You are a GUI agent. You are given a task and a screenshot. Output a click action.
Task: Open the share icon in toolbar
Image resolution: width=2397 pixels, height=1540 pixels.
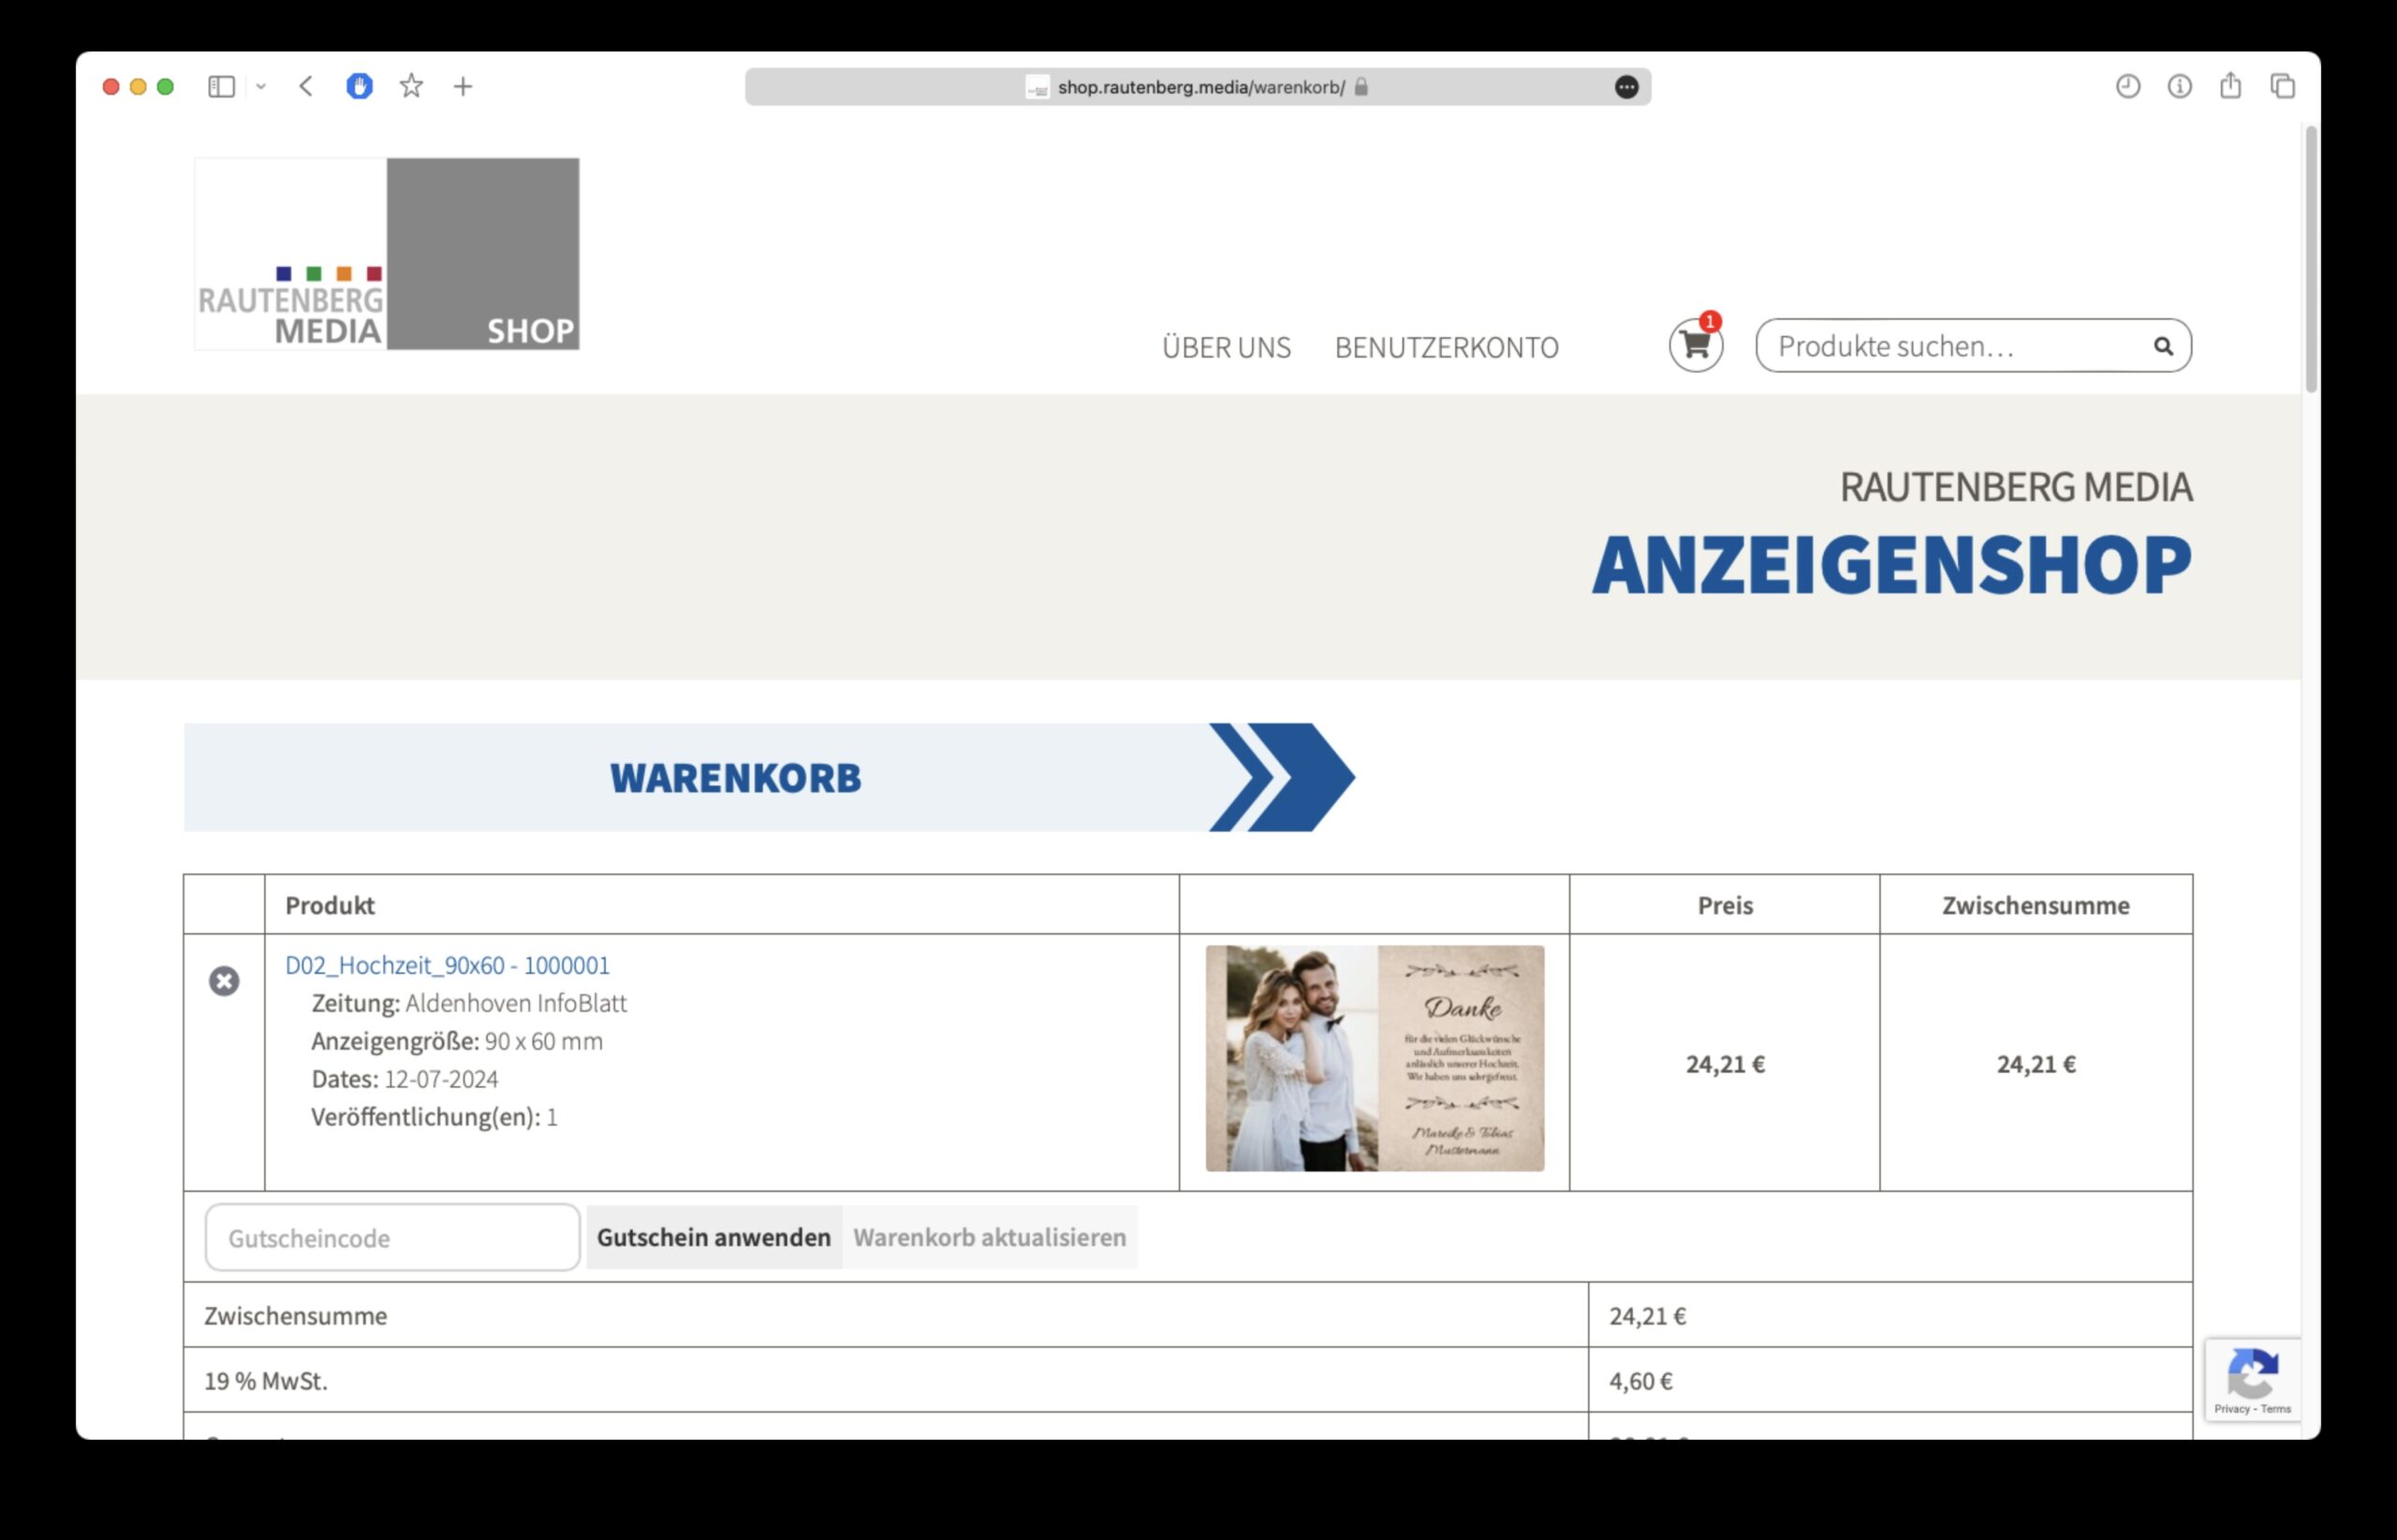(x=2230, y=86)
